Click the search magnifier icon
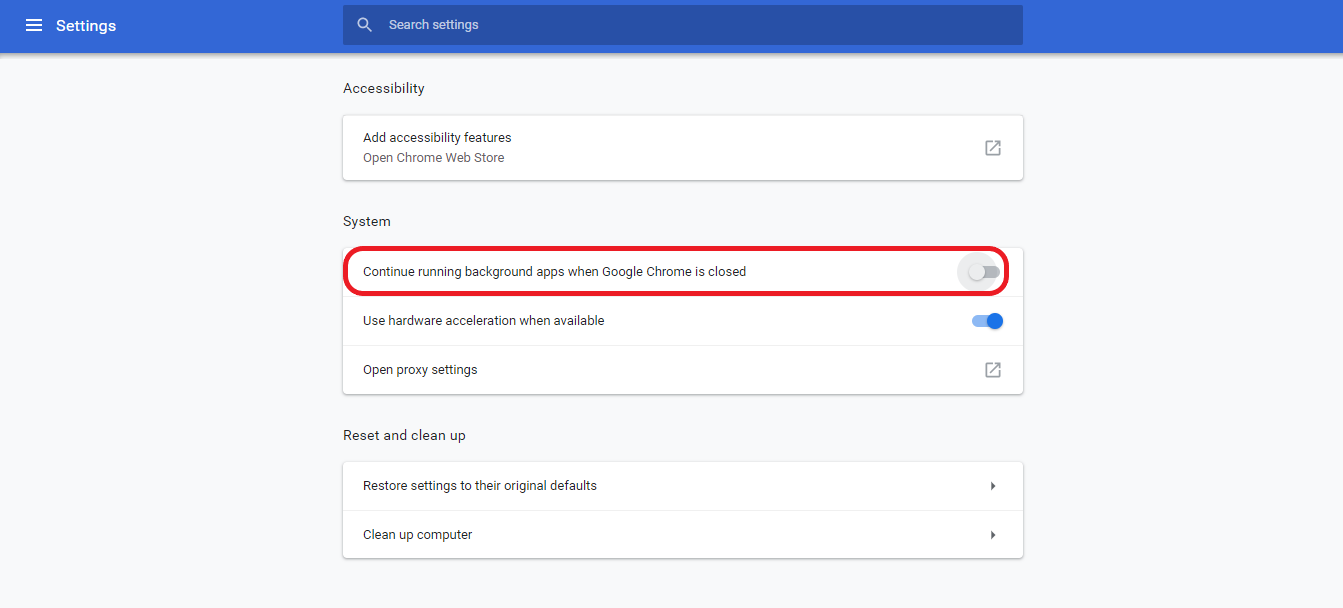 pyautogui.click(x=365, y=25)
